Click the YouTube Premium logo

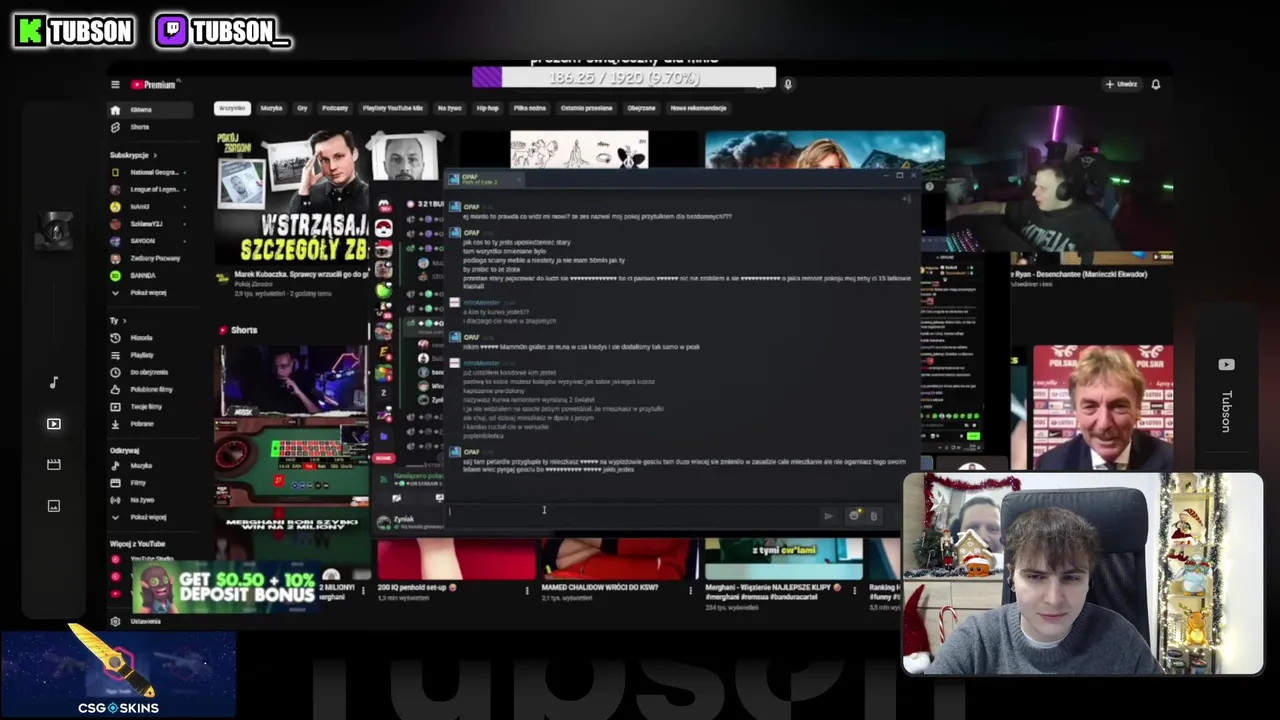click(153, 85)
